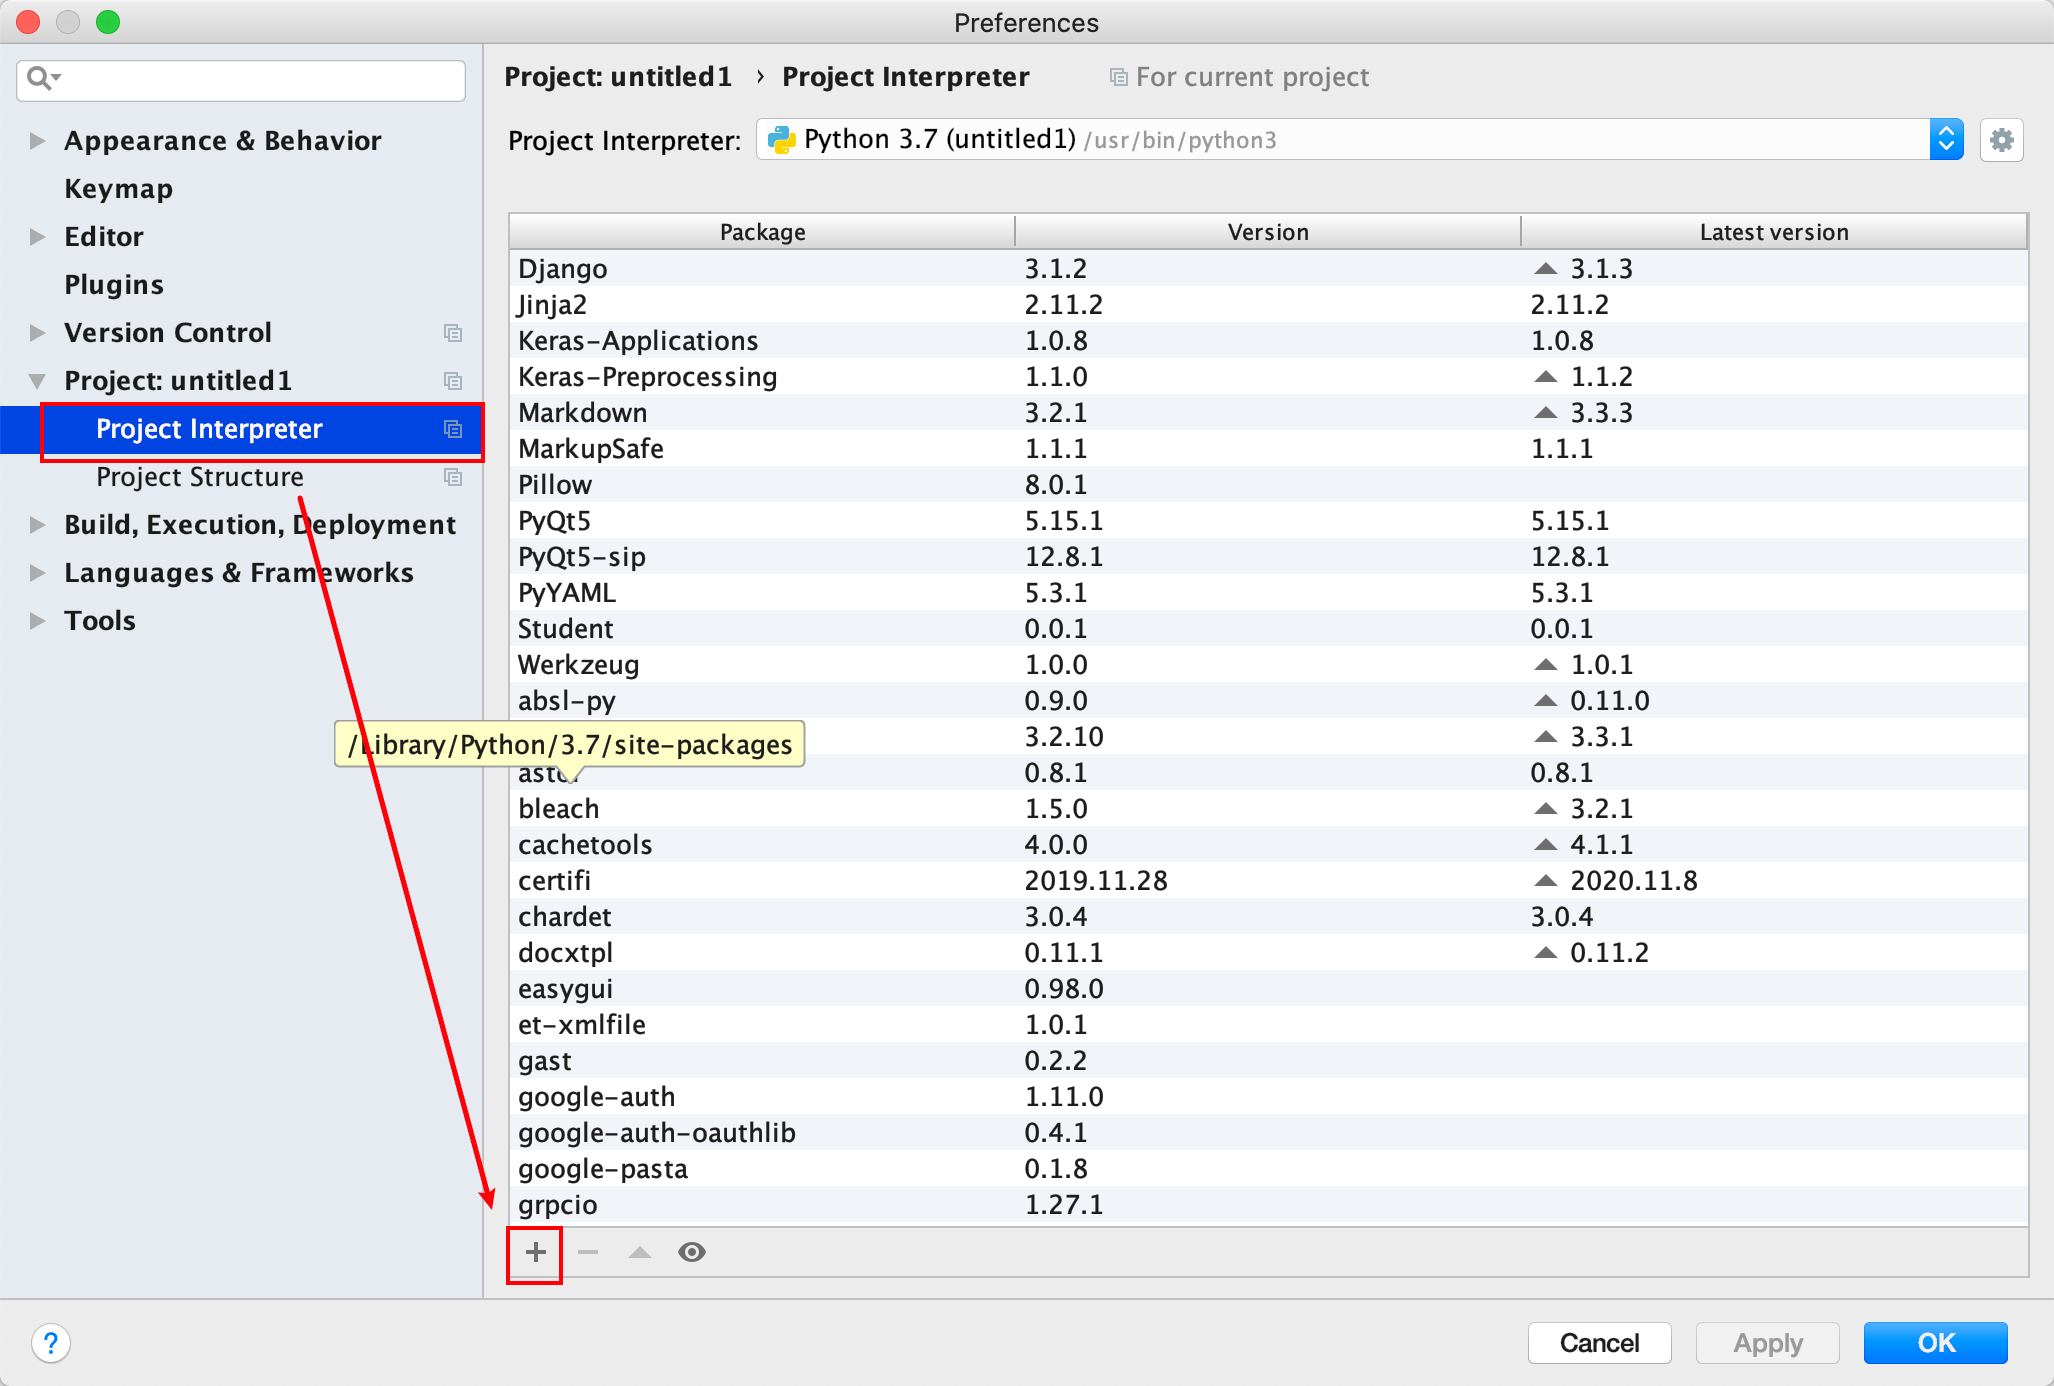Screen dimensions: 2054x1386
Task: Click the help question mark icon
Action: 51,1343
